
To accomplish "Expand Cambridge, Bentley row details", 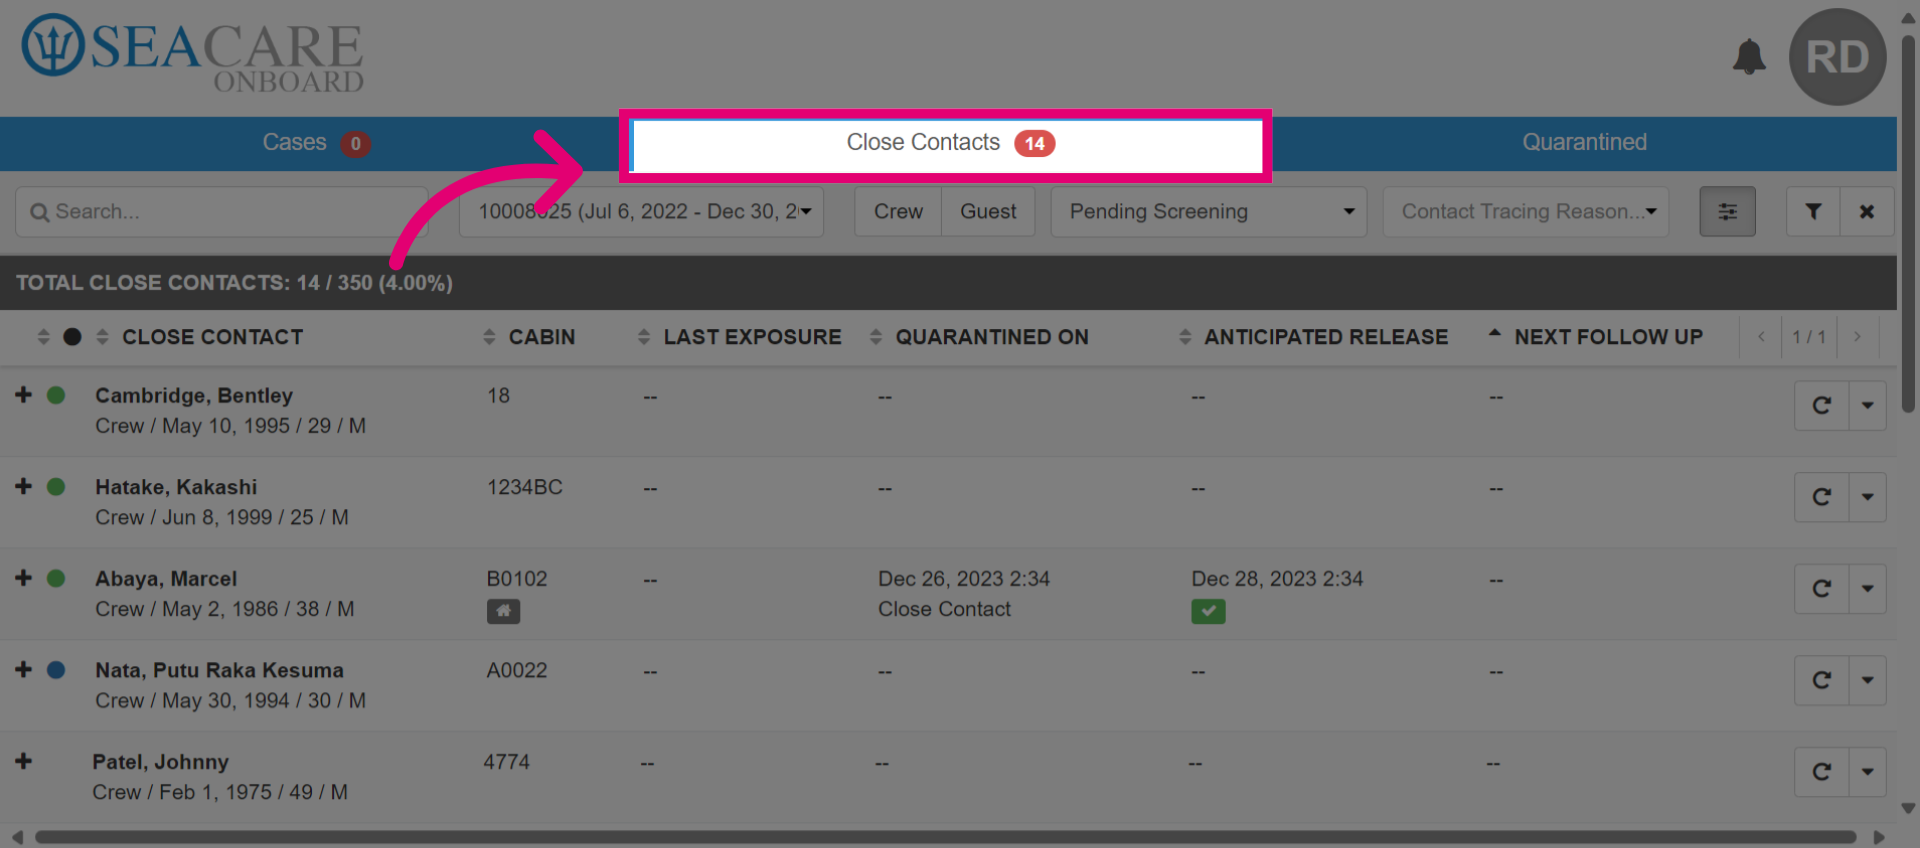I will pyautogui.click(x=23, y=395).
